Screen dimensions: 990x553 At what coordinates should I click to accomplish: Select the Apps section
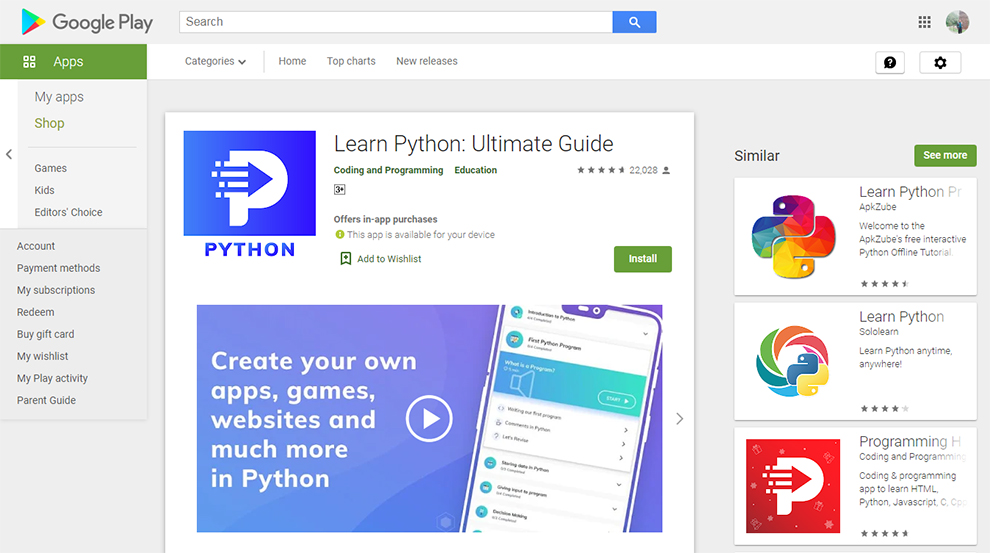tap(73, 61)
